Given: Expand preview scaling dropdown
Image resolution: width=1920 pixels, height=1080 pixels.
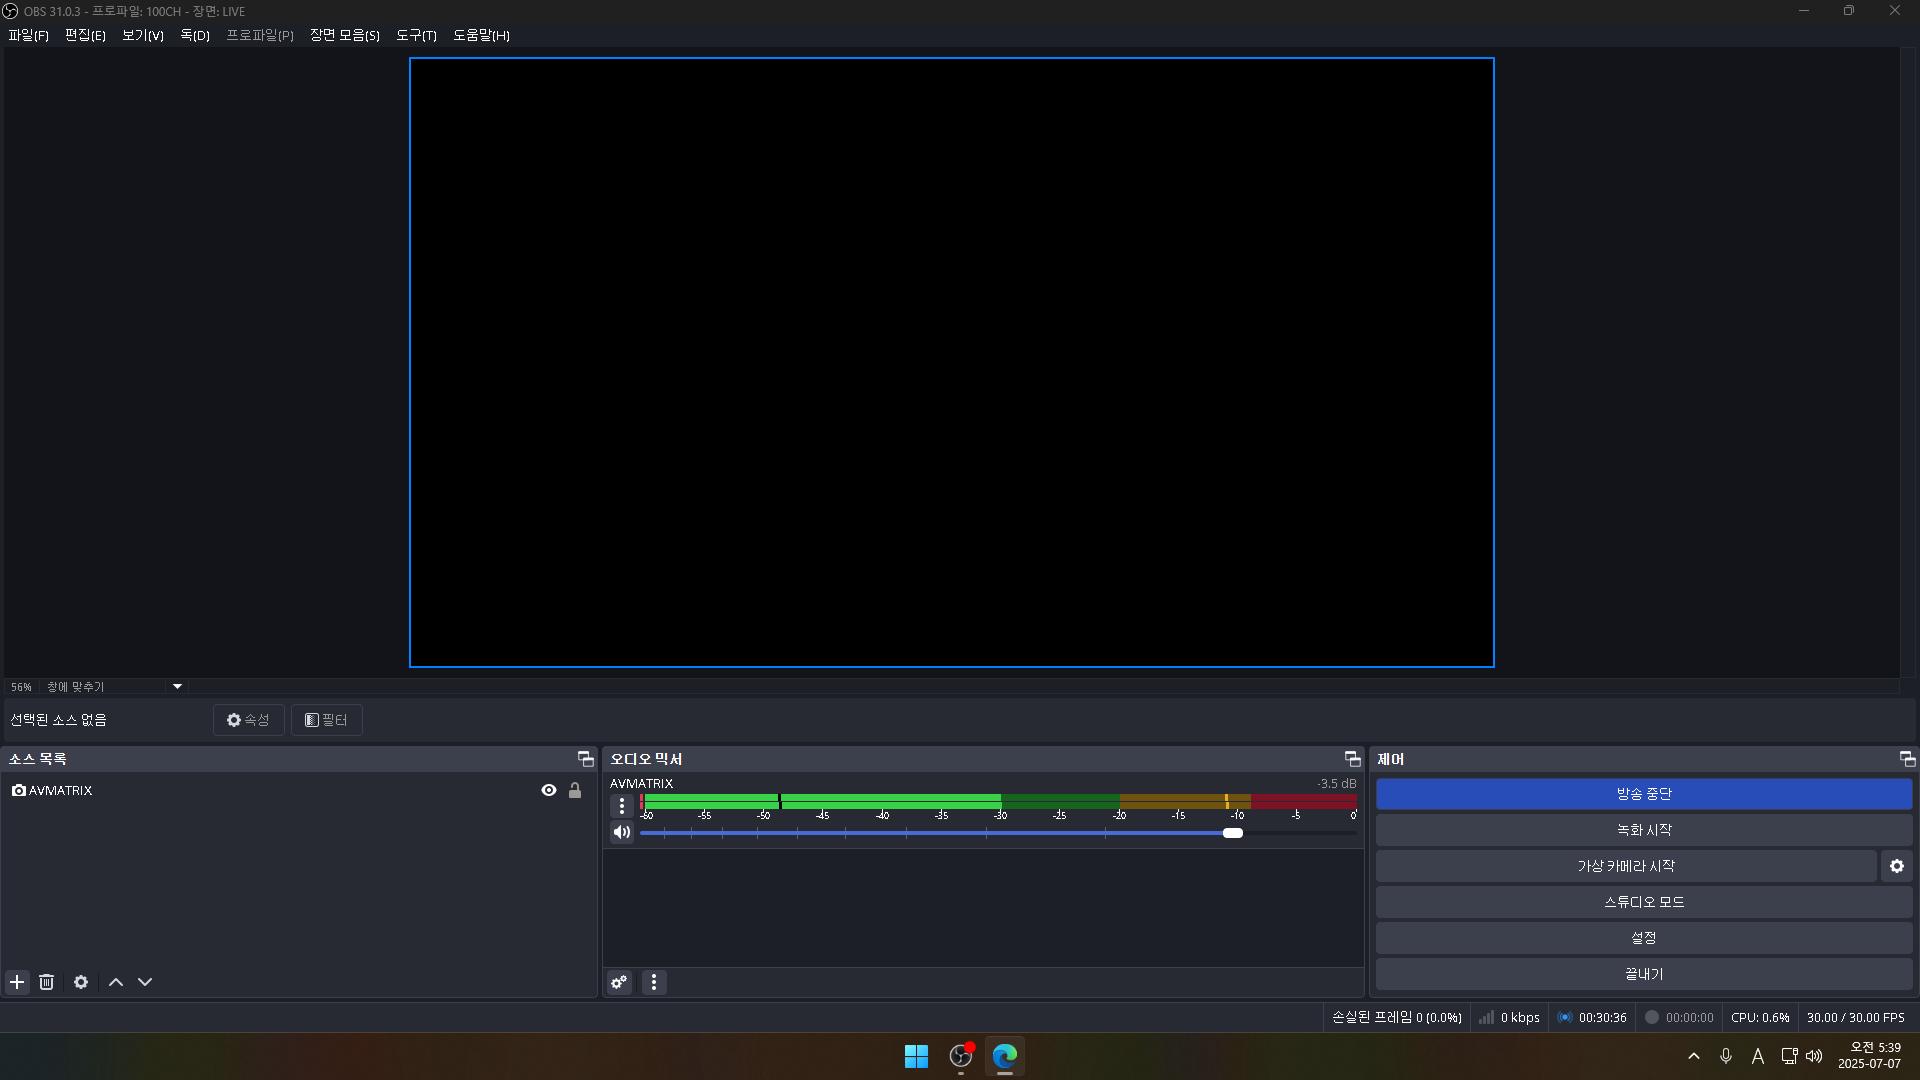Looking at the screenshot, I should point(177,687).
